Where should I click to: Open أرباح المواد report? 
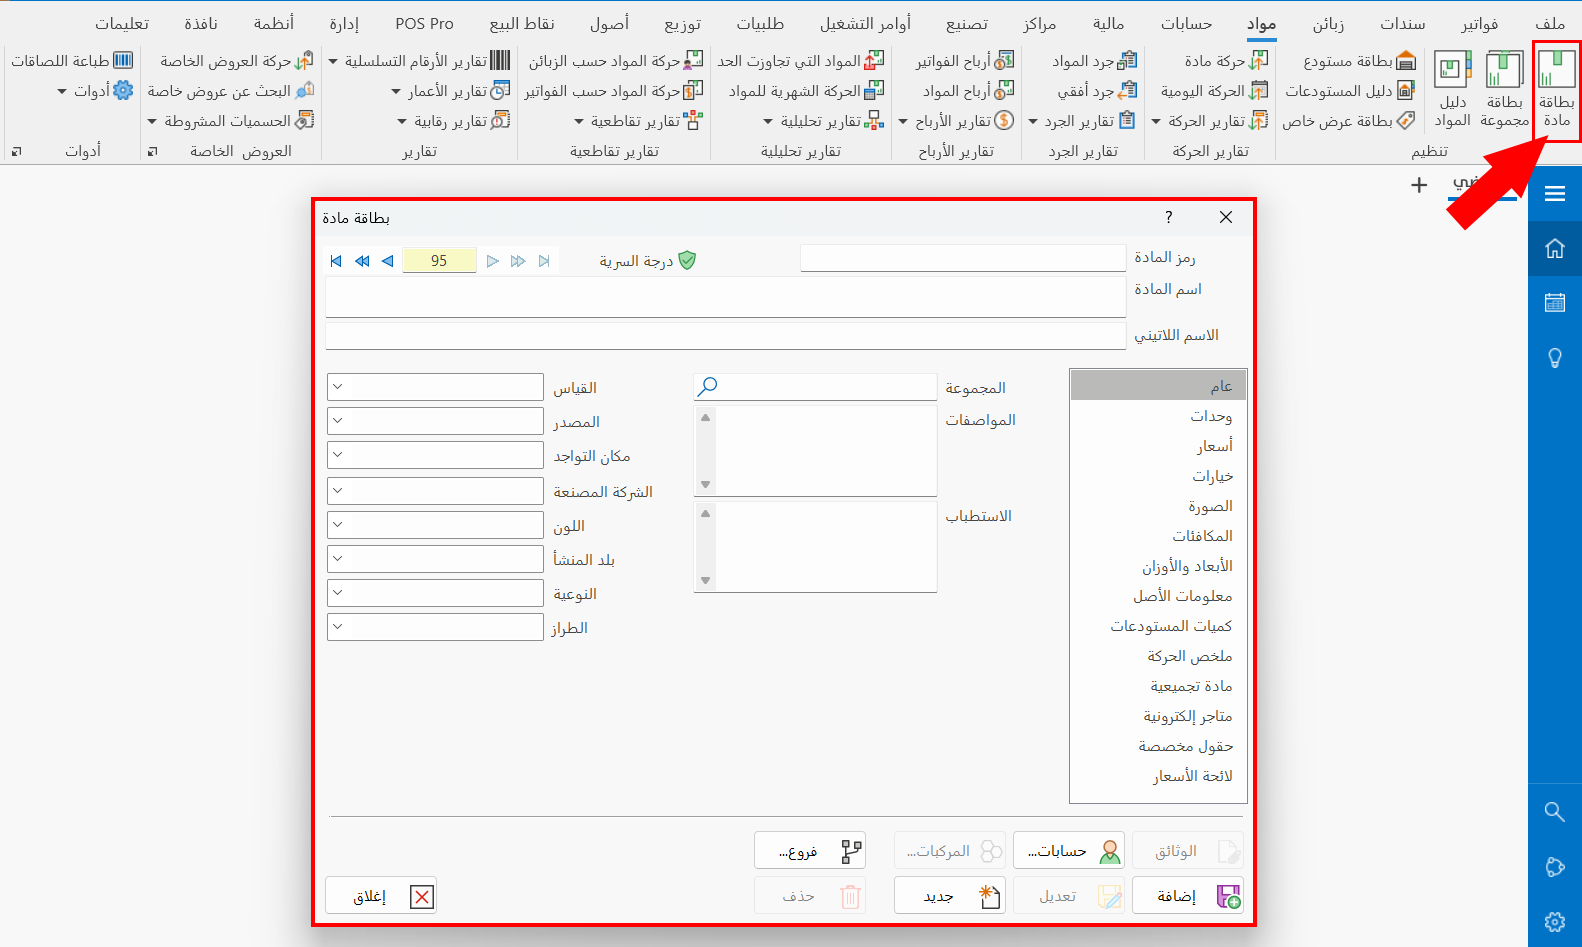pyautogui.click(x=968, y=91)
